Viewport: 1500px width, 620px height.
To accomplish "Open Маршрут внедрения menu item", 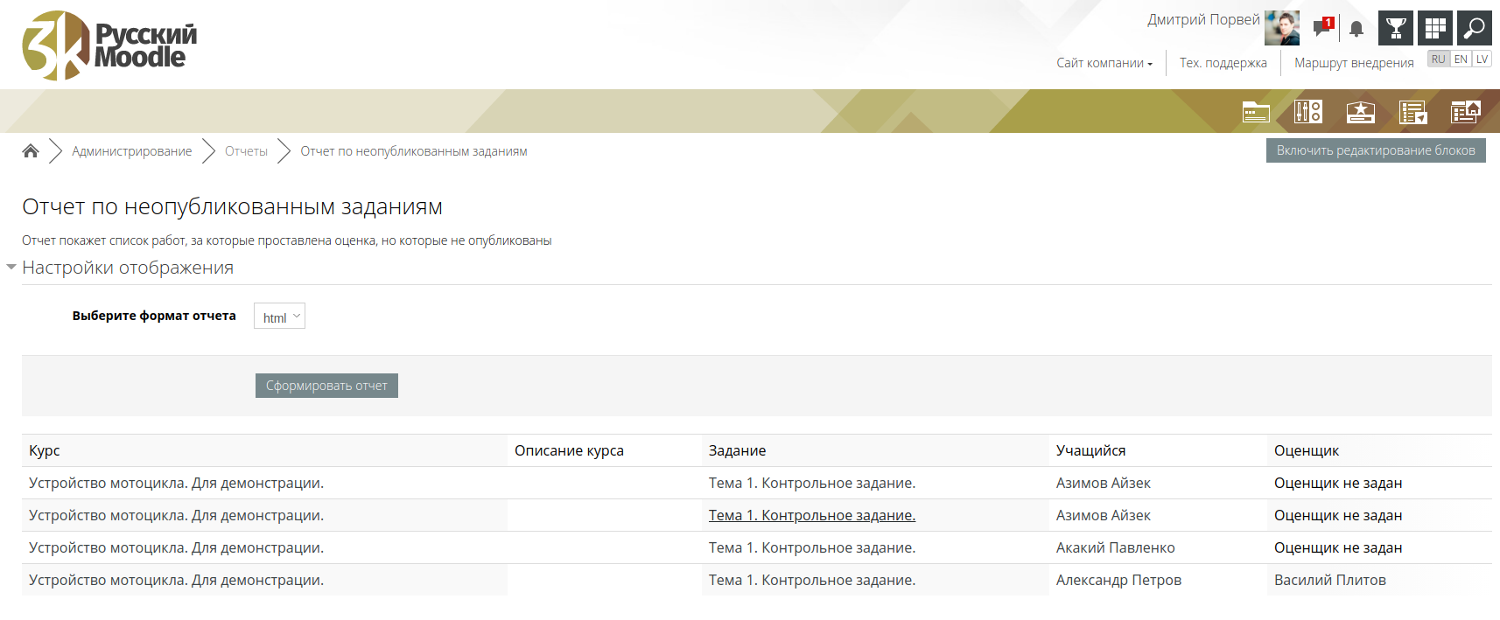I will pyautogui.click(x=1353, y=63).
